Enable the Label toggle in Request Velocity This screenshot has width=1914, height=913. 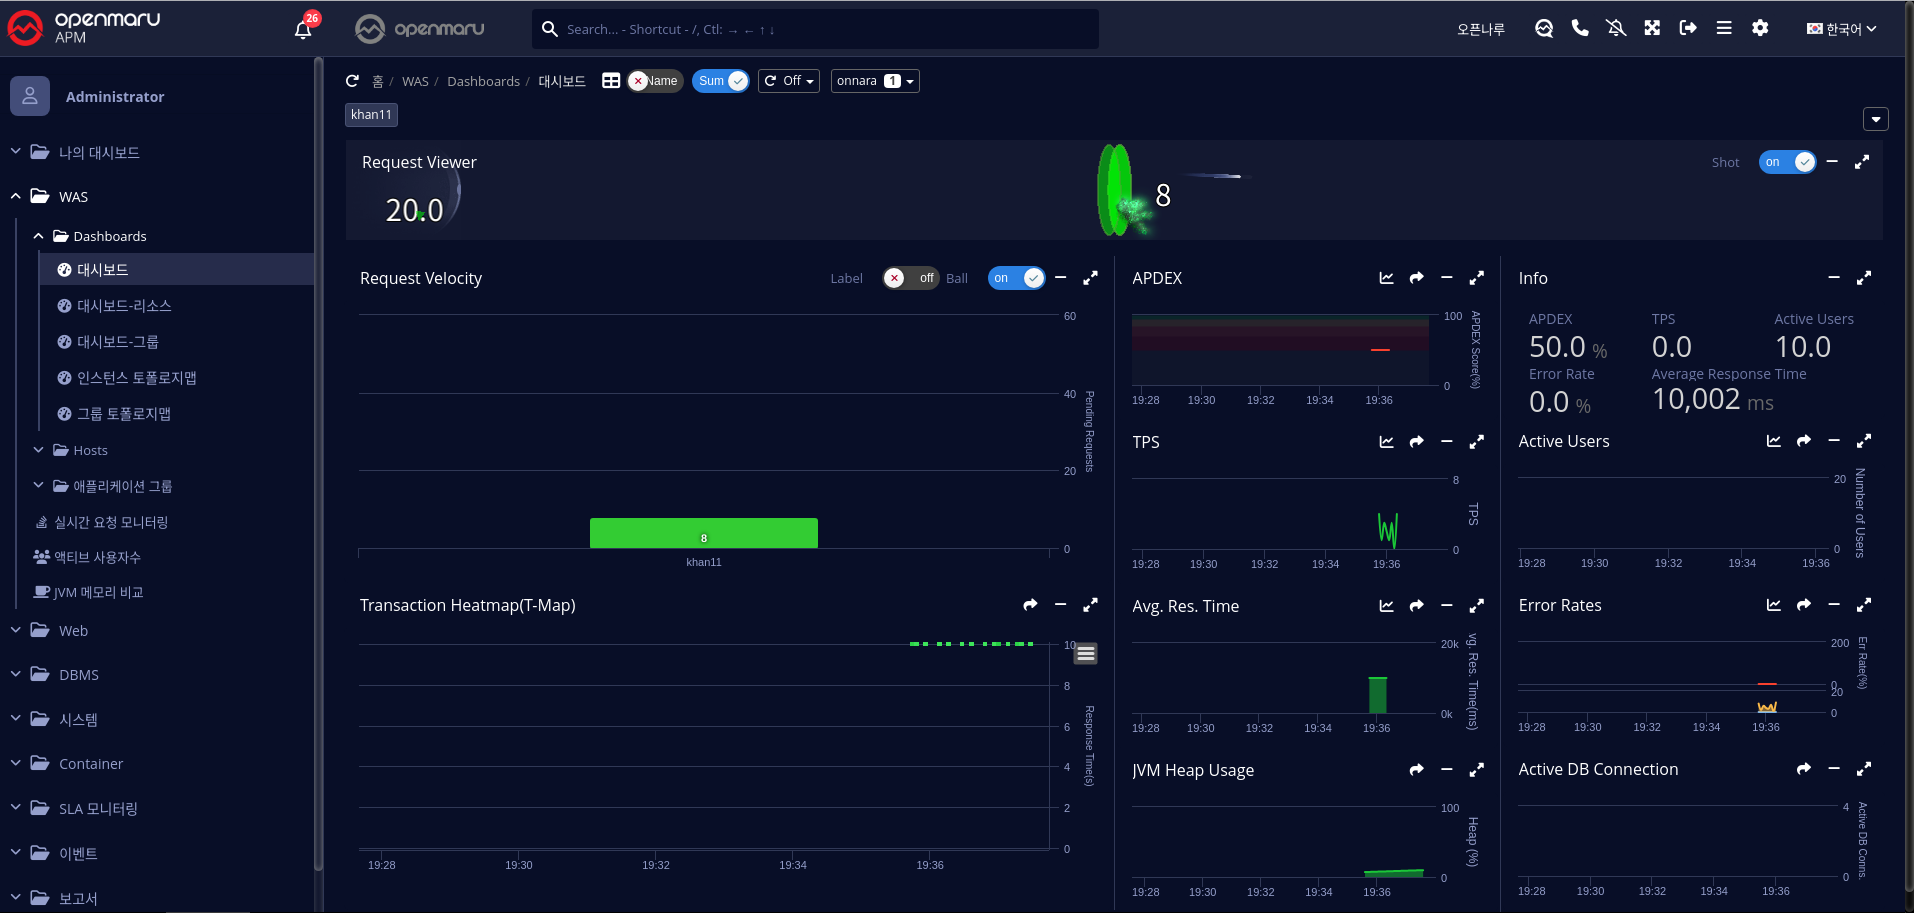point(909,278)
